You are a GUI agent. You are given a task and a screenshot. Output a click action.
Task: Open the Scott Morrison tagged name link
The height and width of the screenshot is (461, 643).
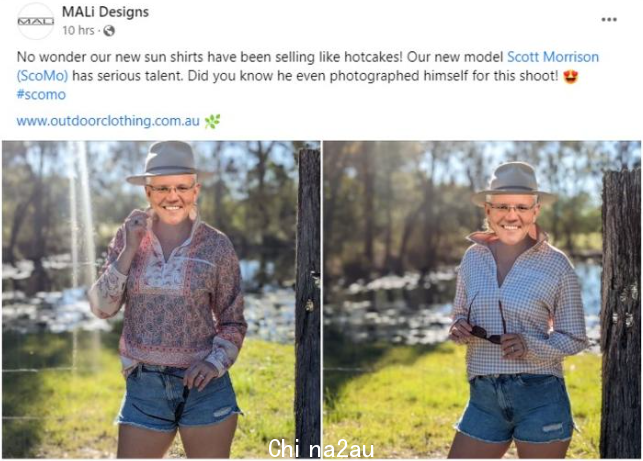coord(553,57)
